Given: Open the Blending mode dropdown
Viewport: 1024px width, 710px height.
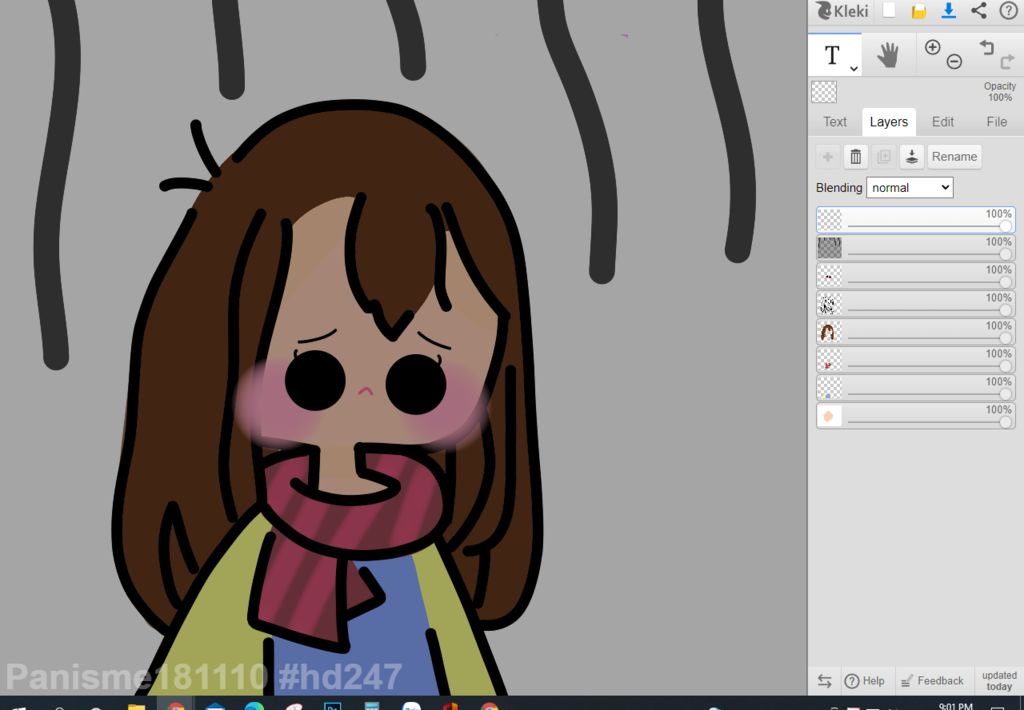Looking at the screenshot, I should click(x=910, y=187).
